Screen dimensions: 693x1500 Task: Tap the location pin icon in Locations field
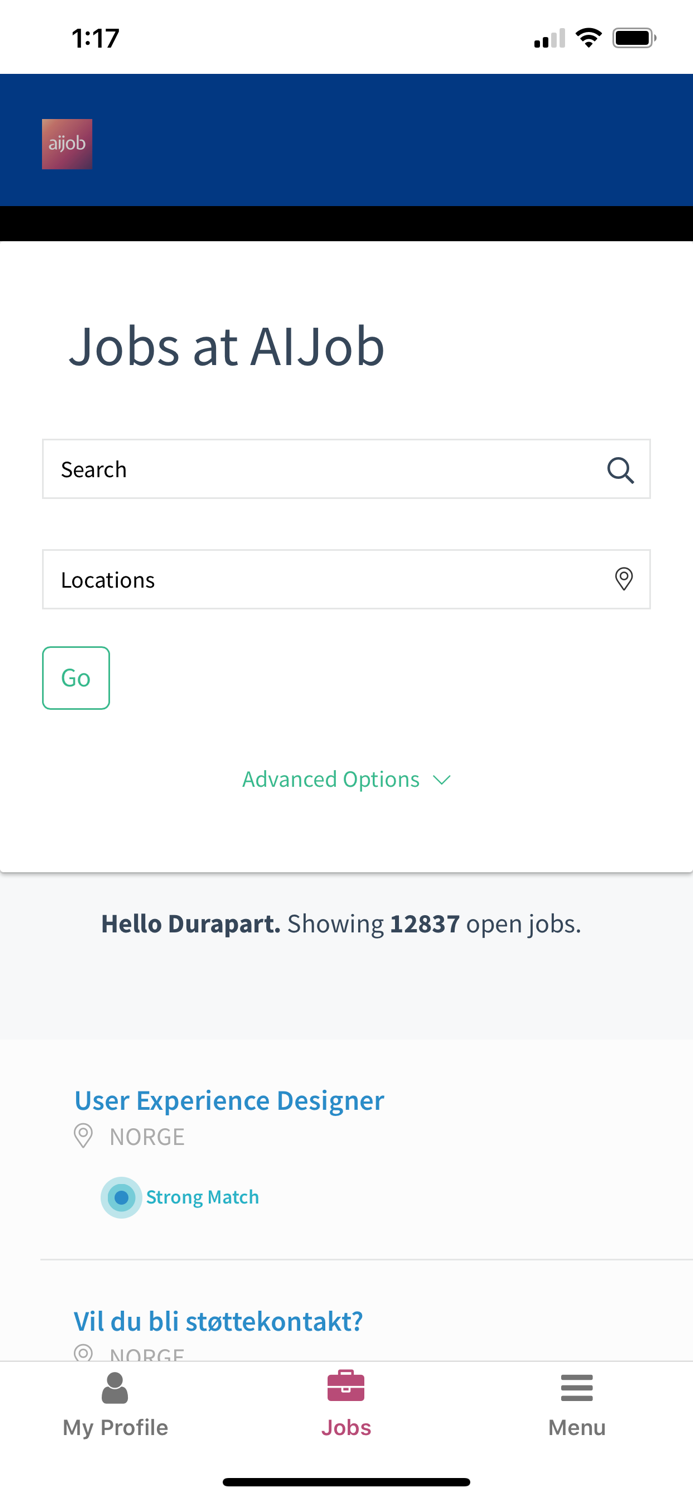pos(622,579)
